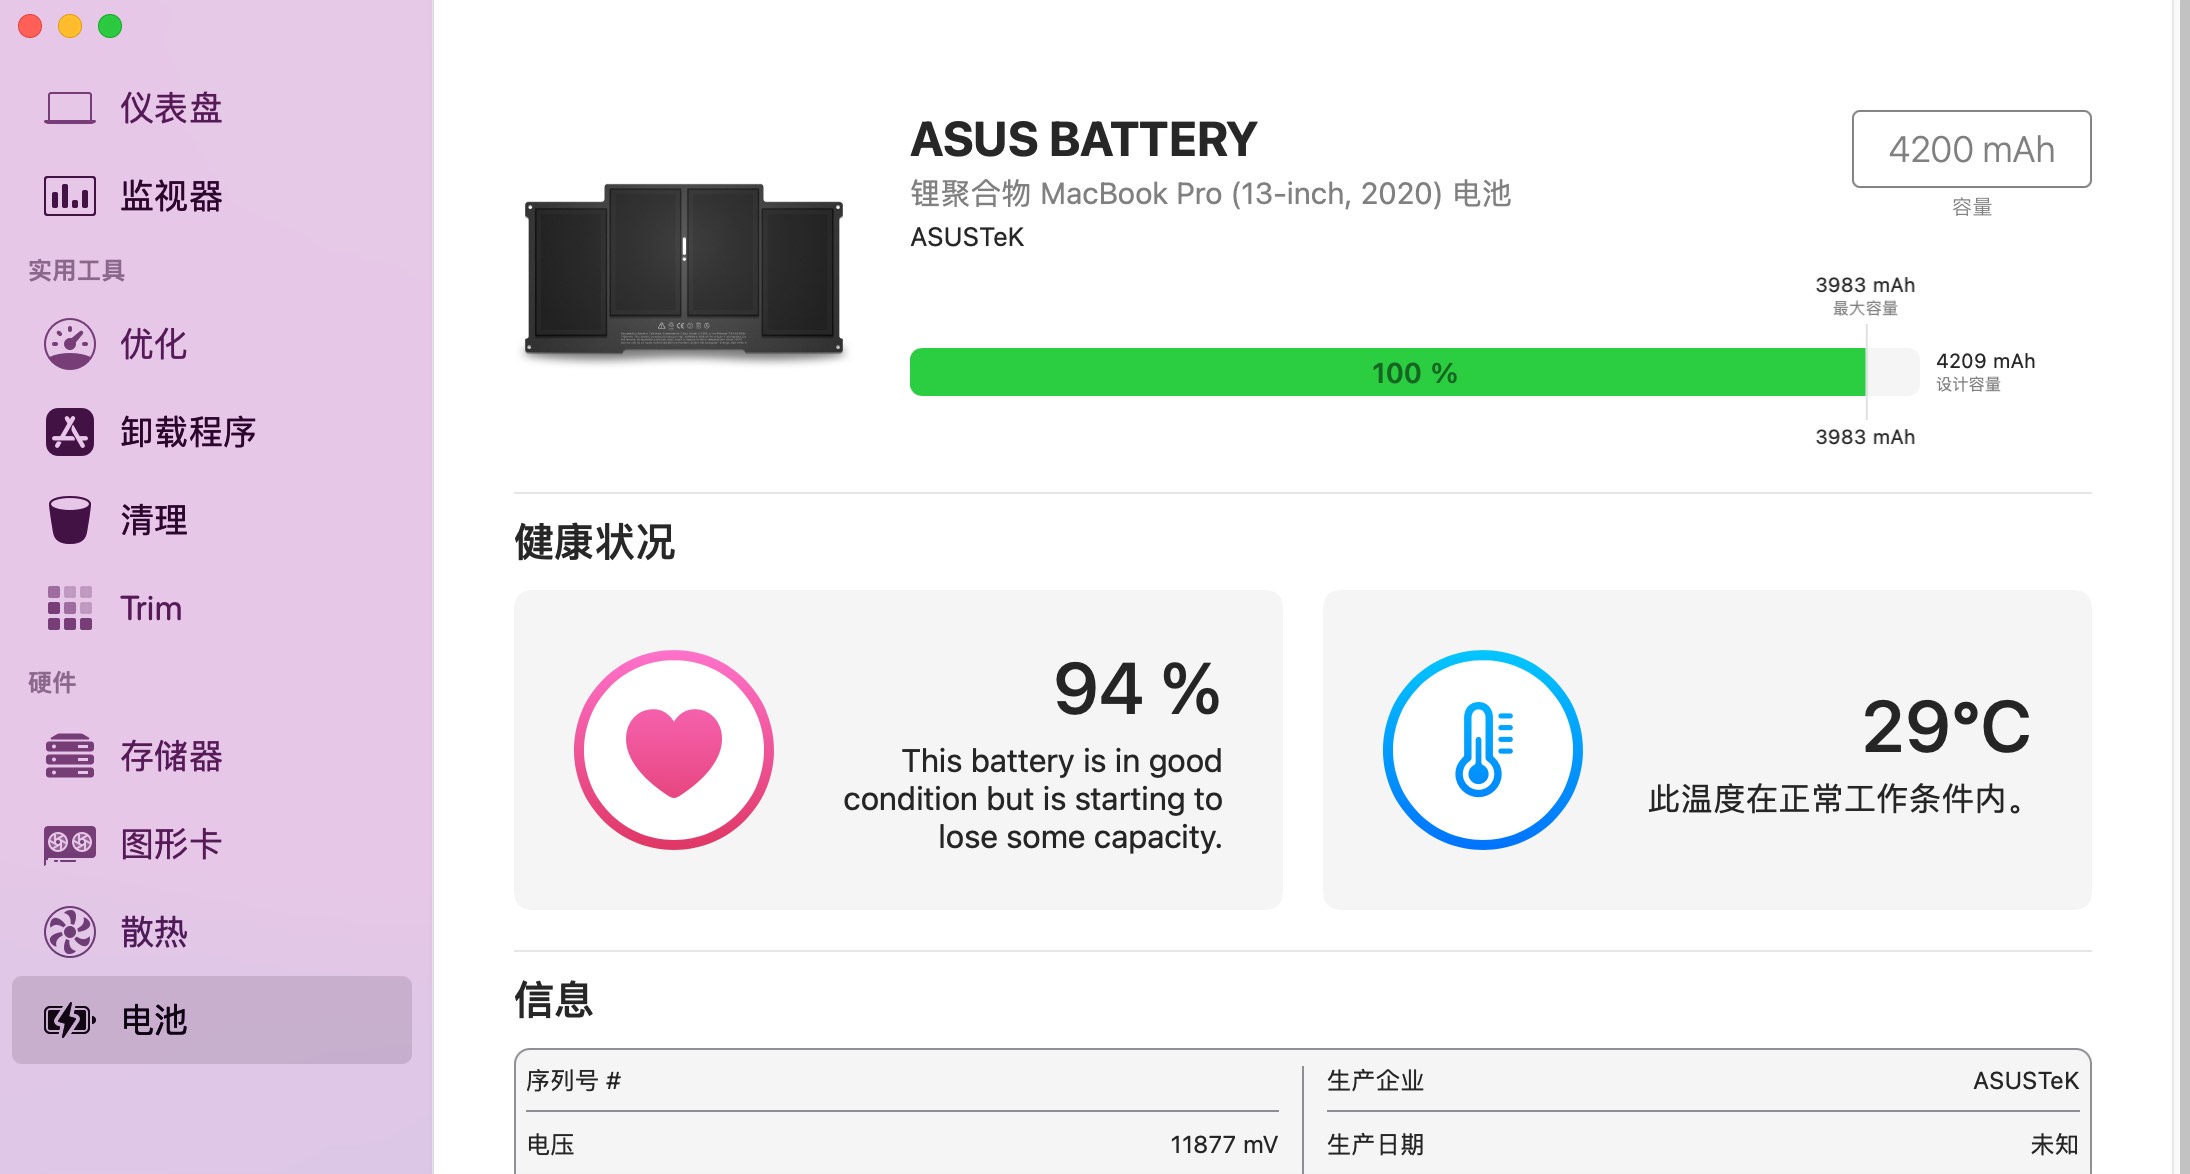Select the 电池 battery sidebar item
This screenshot has height=1174, width=2190.
click(x=212, y=1020)
